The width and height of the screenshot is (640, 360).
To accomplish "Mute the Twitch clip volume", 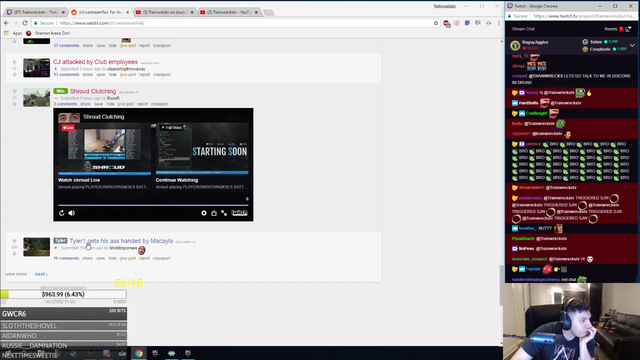I will tap(72, 213).
